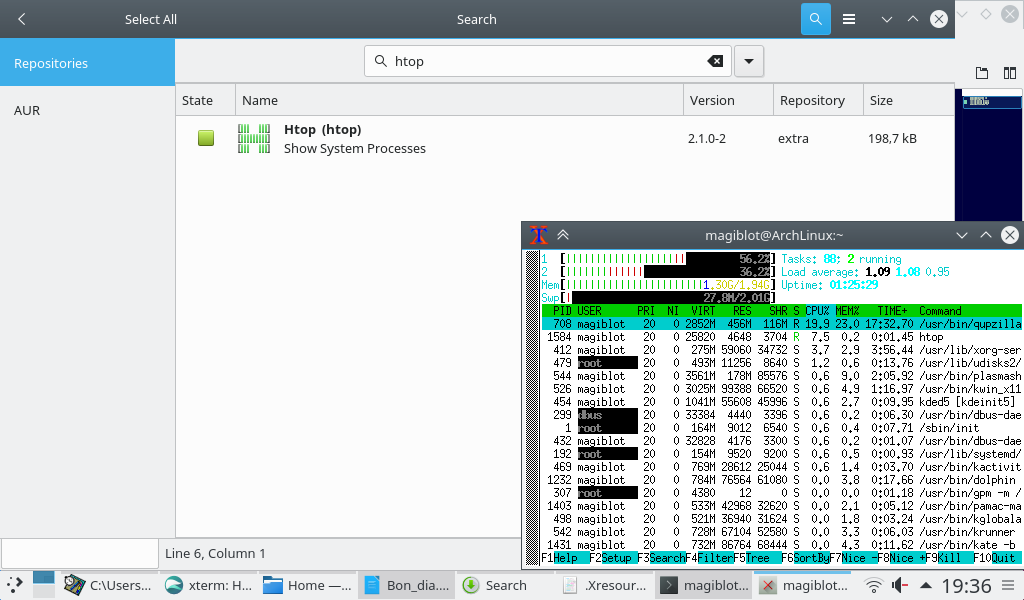Switch to the C:\Users... taskbar window
Image resolution: width=1024 pixels, height=600 pixels.
point(108,585)
